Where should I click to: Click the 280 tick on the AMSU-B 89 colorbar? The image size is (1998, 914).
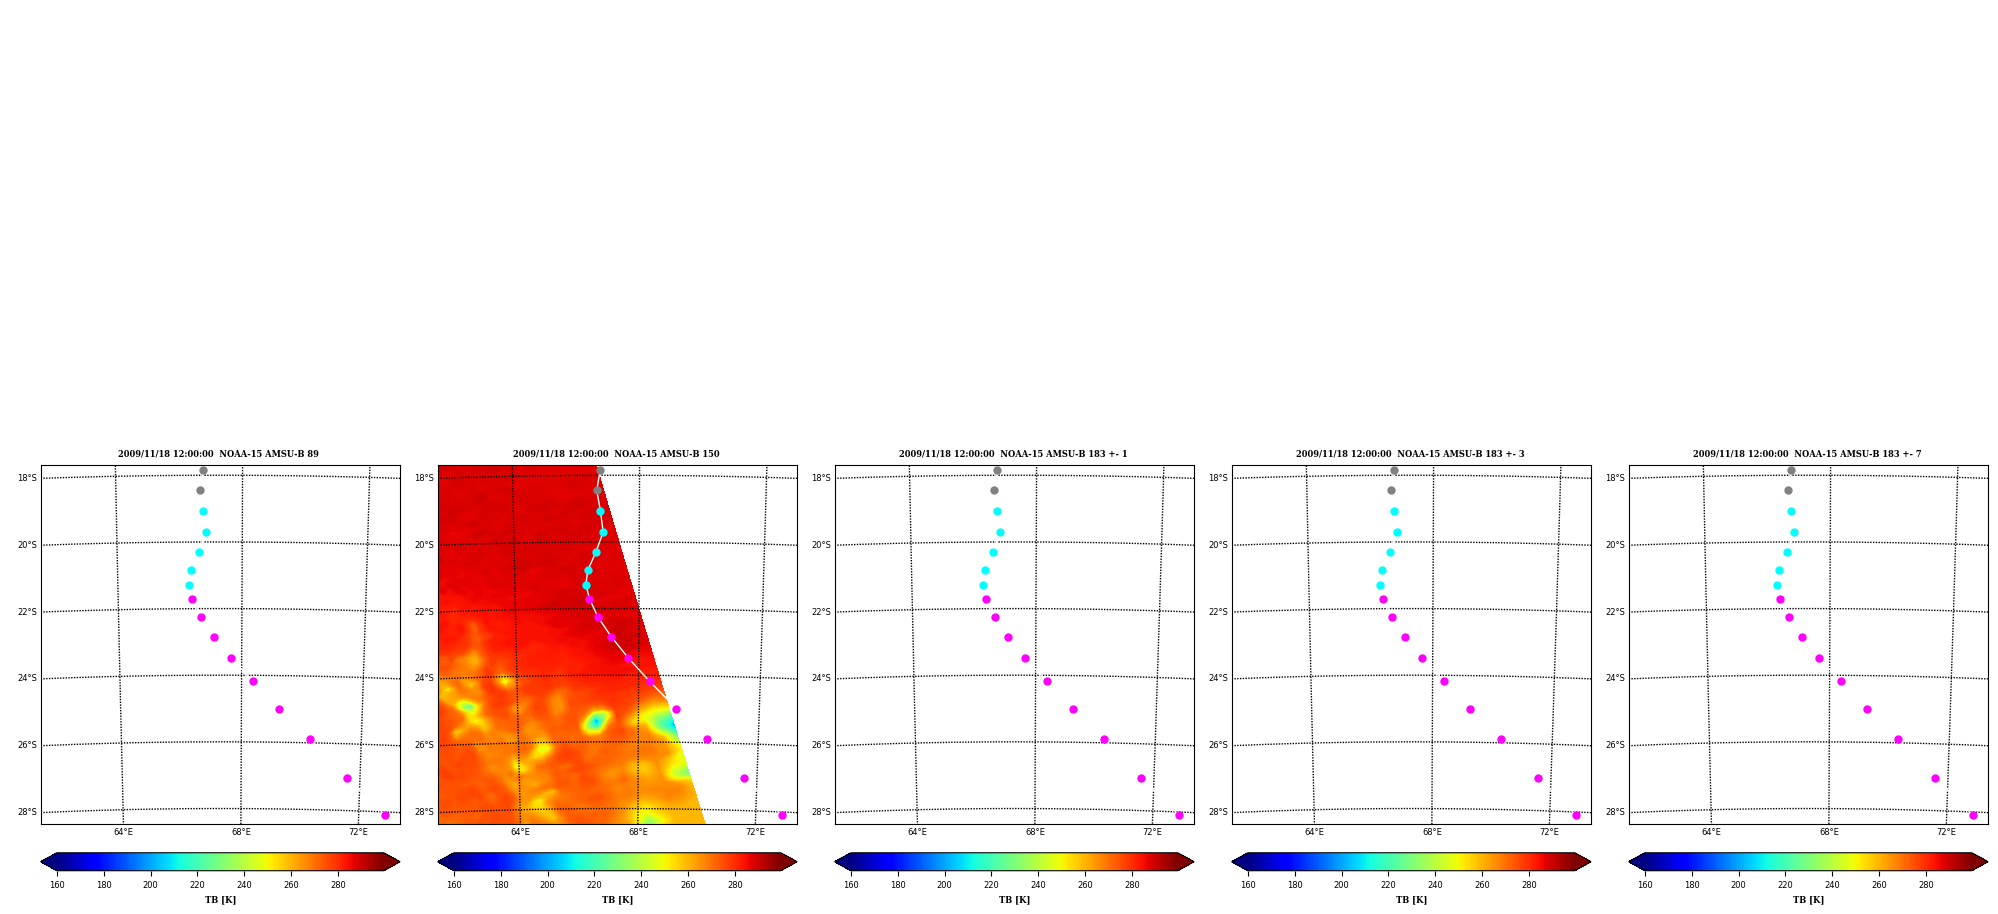tap(338, 885)
